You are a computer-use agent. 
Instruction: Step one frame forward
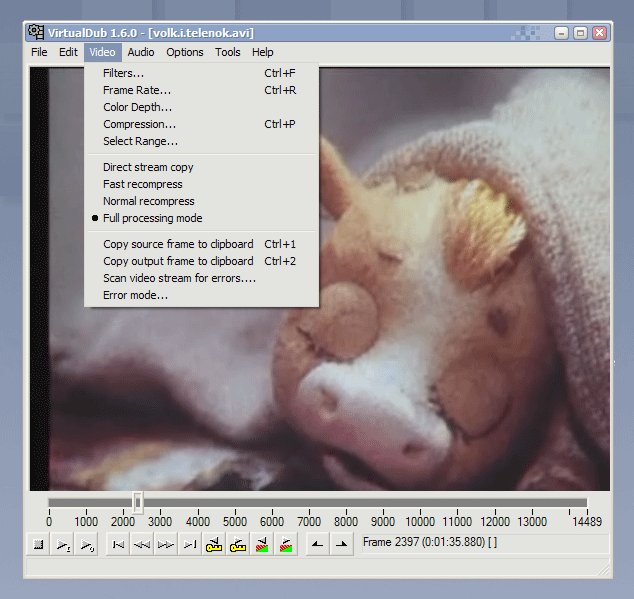coord(166,544)
